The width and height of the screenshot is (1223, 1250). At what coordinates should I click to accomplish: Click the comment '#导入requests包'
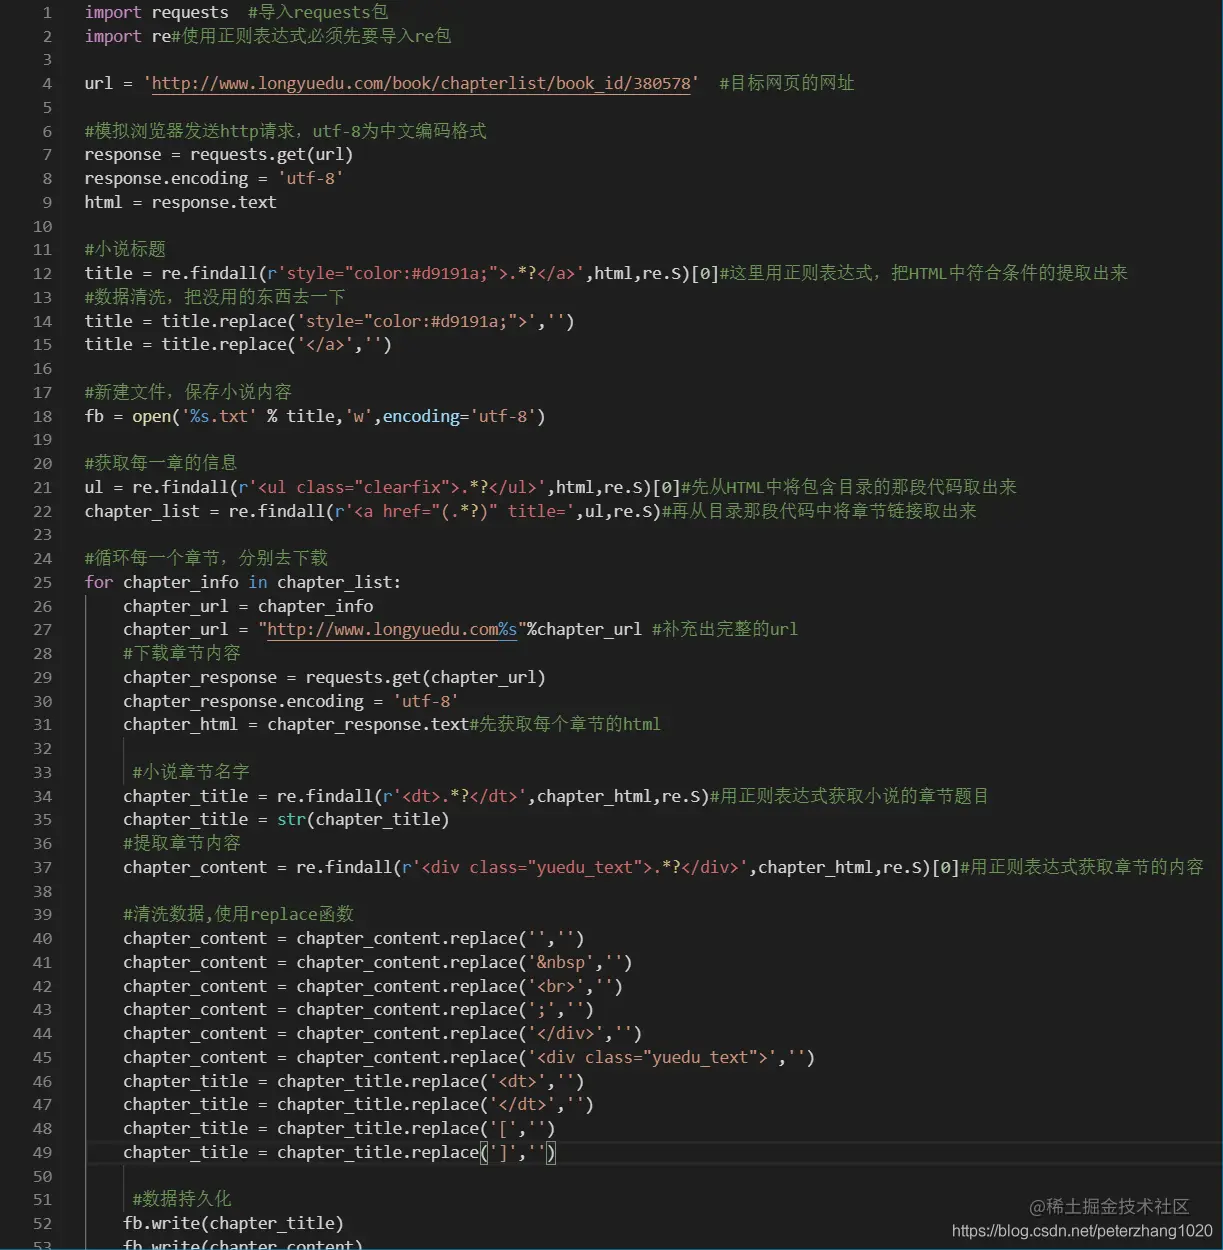[x=318, y=13]
